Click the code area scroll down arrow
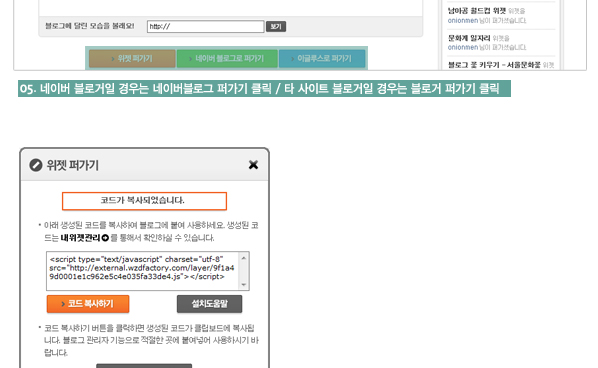Viewport: 598px width, 368px height. coord(244,284)
